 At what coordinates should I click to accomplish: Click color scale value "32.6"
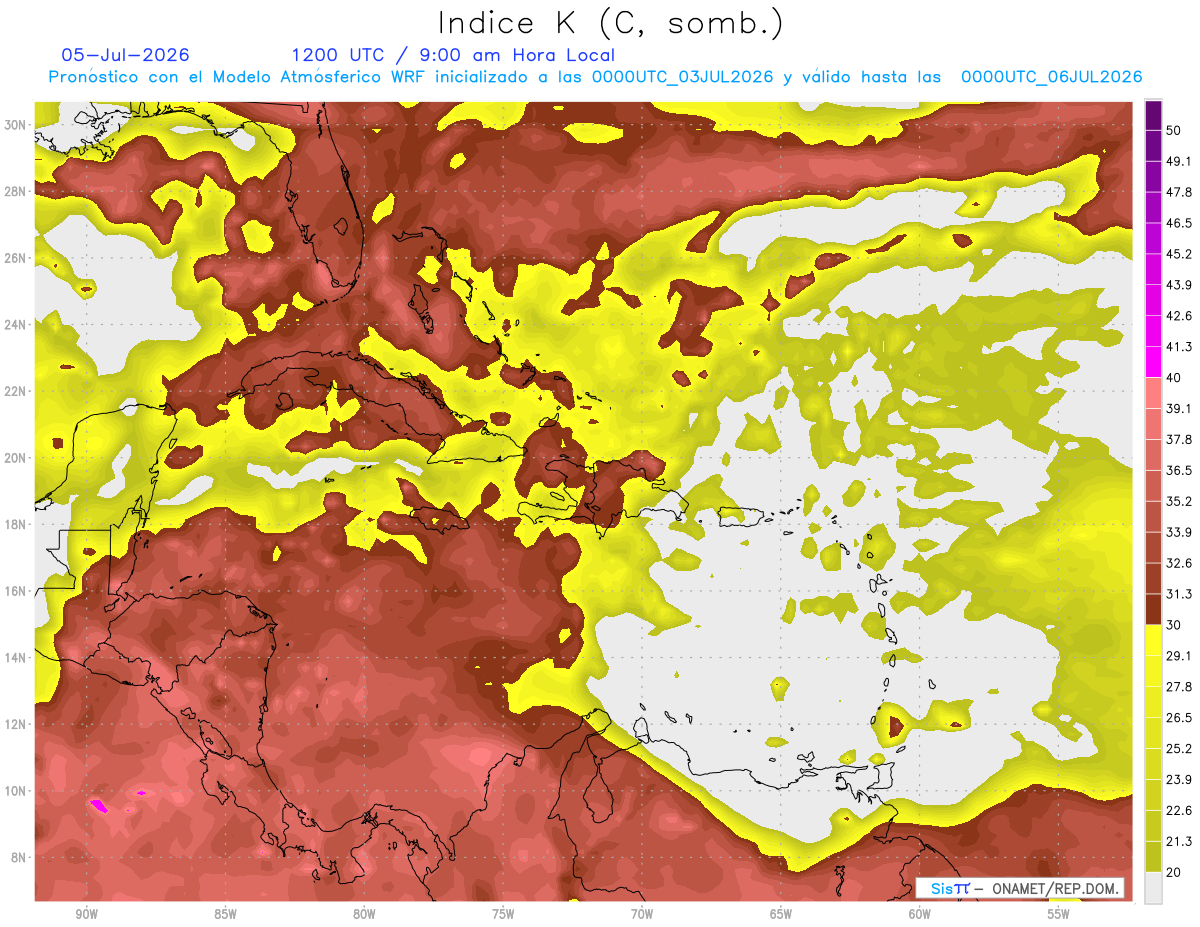point(1179,563)
